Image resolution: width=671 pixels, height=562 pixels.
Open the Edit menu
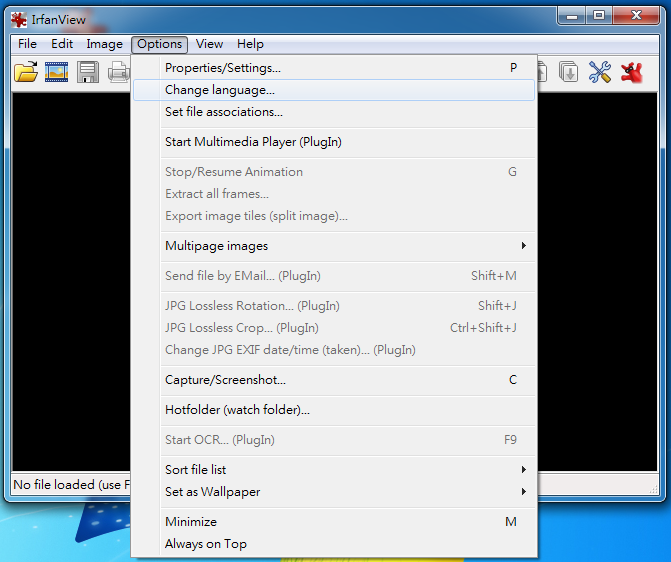[62, 44]
